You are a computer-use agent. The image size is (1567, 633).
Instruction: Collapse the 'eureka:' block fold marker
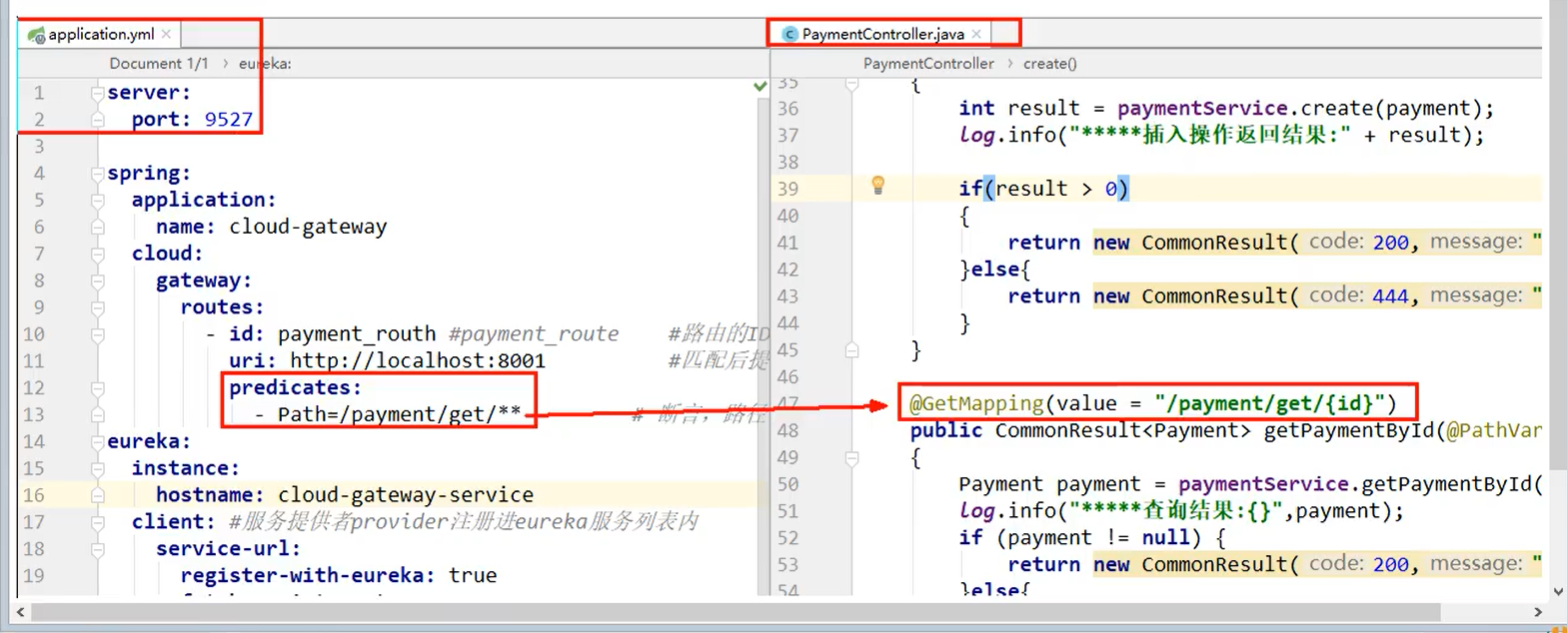click(98, 441)
